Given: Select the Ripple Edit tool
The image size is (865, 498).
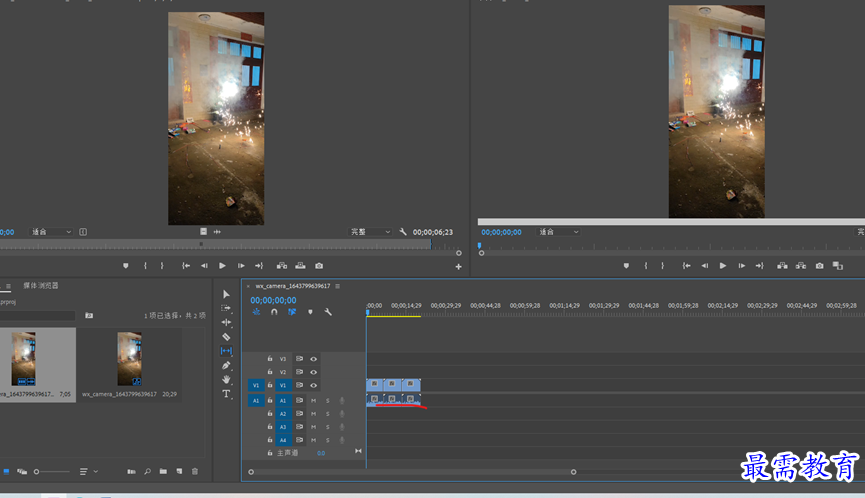Looking at the screenshot, I should point(226,322).
